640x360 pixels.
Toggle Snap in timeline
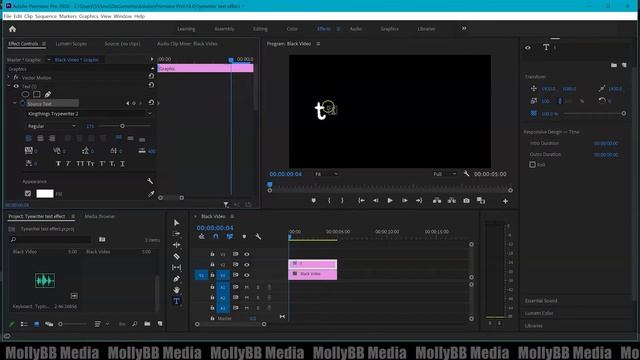click(216, 236)
